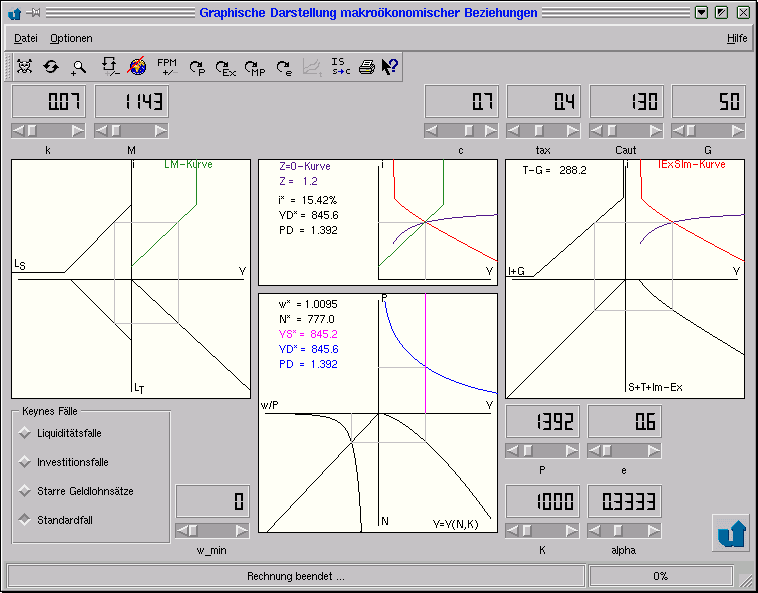Click the window shade button in title bar

(701, 13)
